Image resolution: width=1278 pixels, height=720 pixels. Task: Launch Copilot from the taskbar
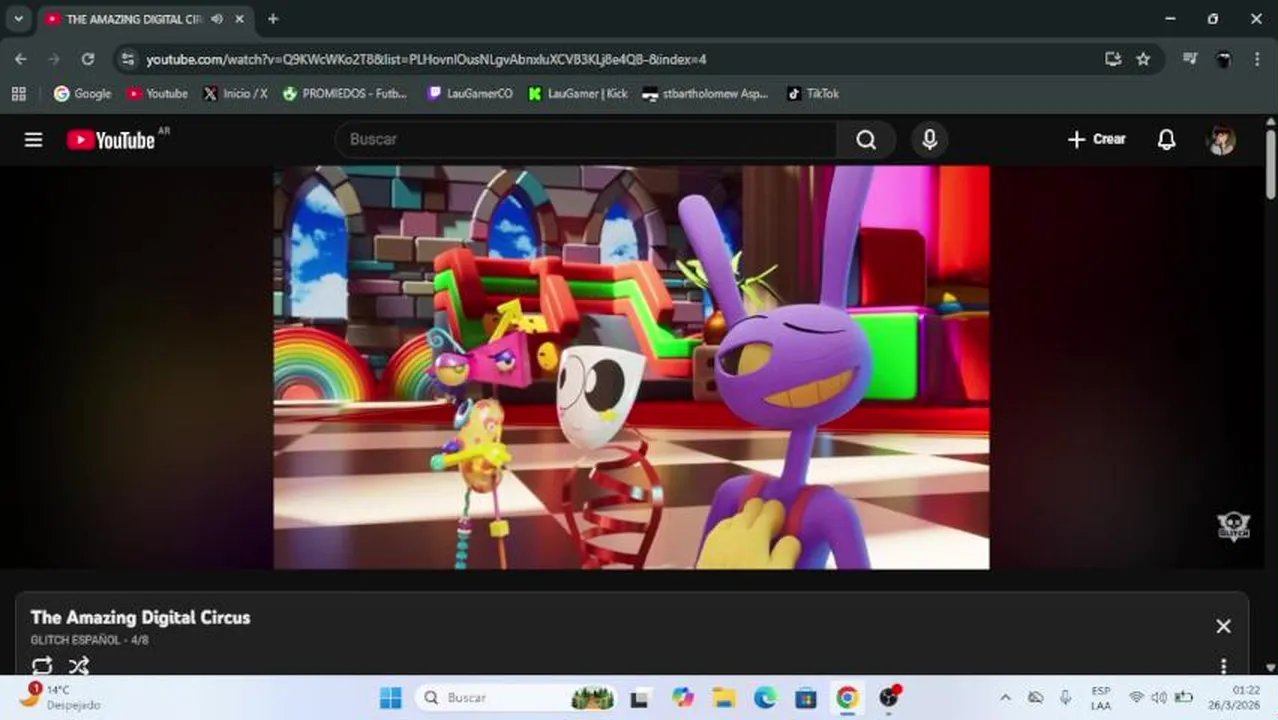click(x=683, y=697)
